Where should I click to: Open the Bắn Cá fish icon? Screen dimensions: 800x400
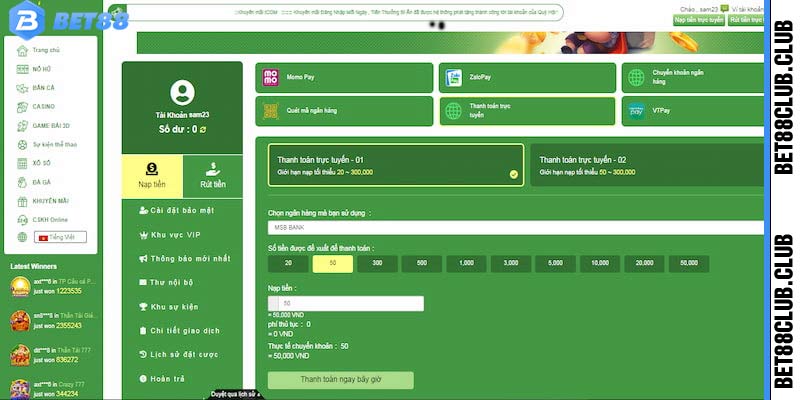[x=22, y=88]
